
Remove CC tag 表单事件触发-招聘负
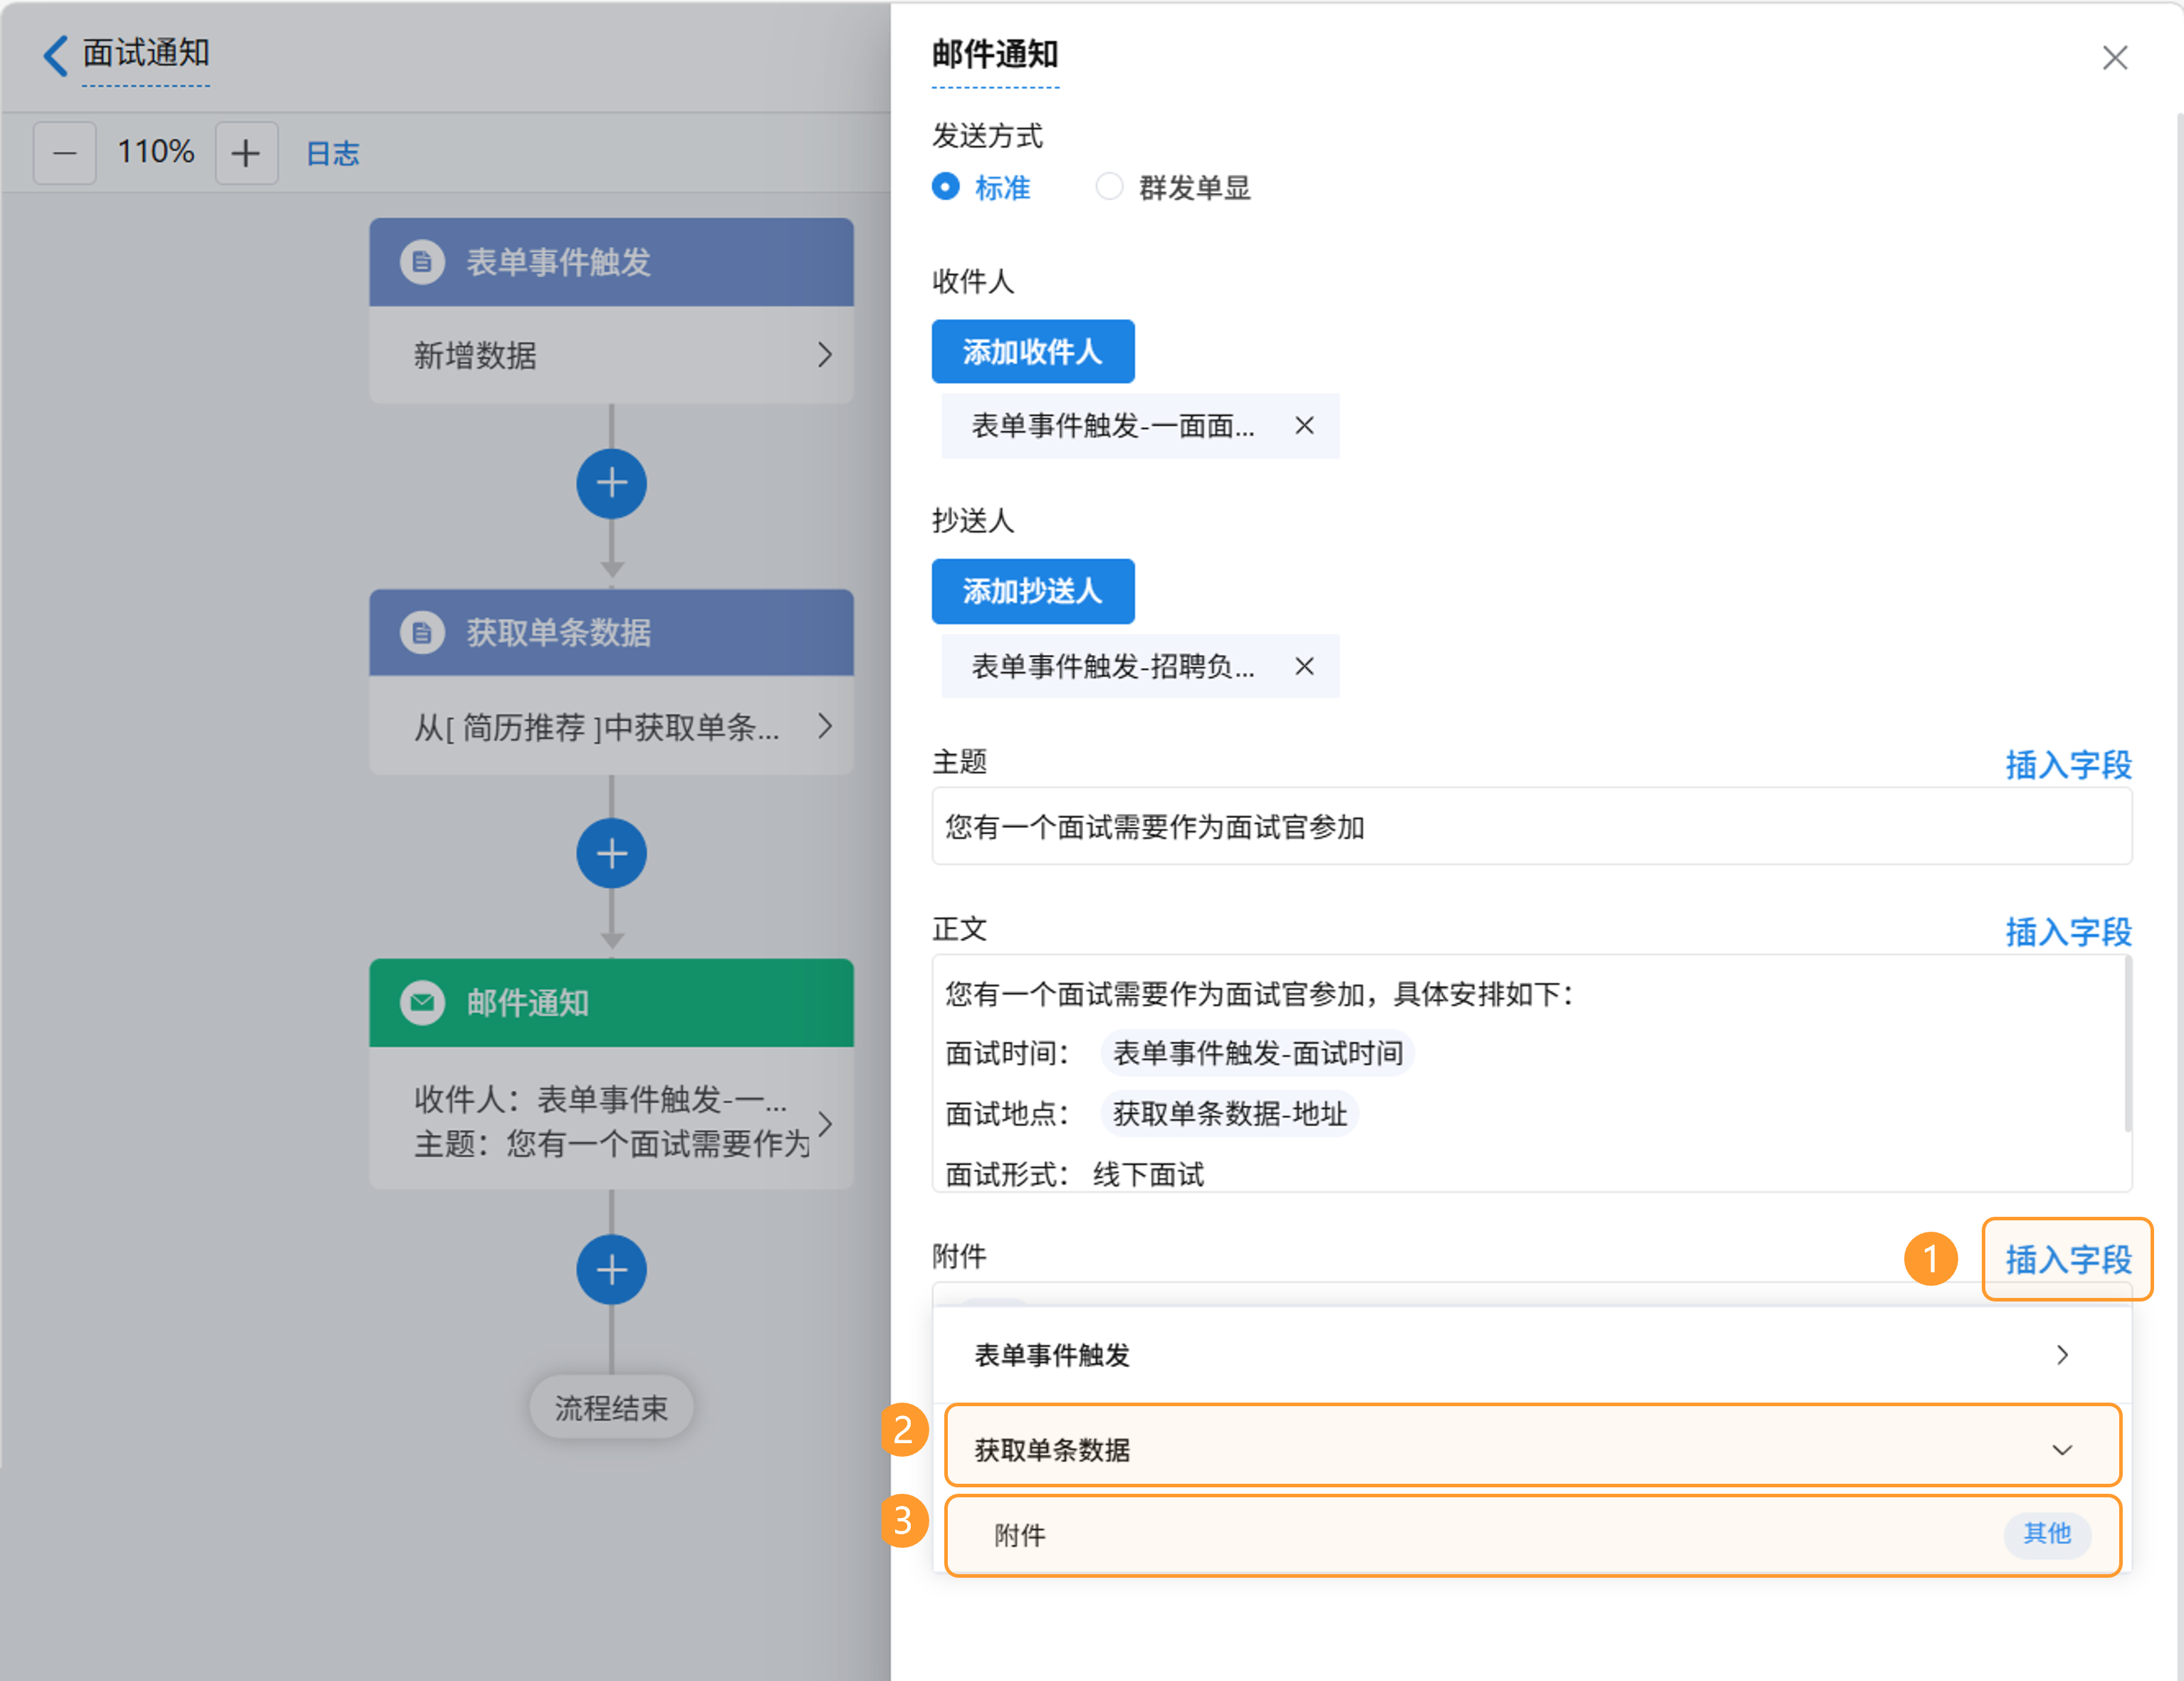coord(1304,666)
